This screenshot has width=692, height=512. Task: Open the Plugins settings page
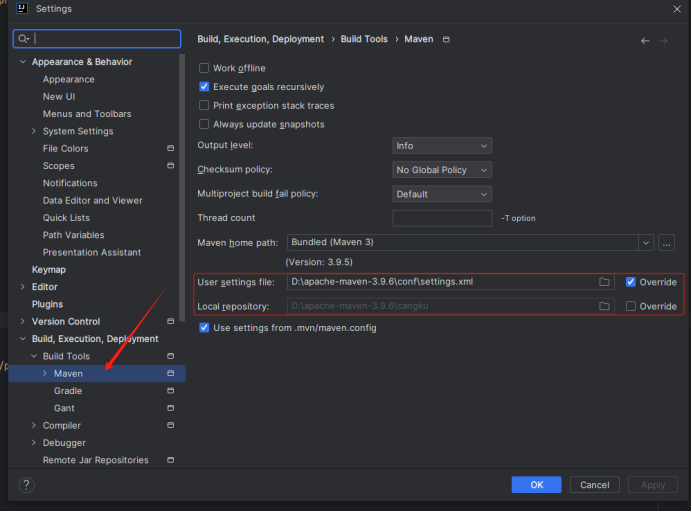tap(47, 304)
